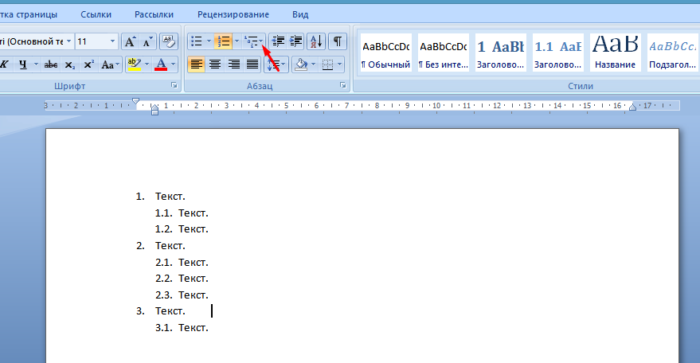Open the Numbering dropdown arrow
The width and height of the screenshot is (700, 363).
coord(237,42)
